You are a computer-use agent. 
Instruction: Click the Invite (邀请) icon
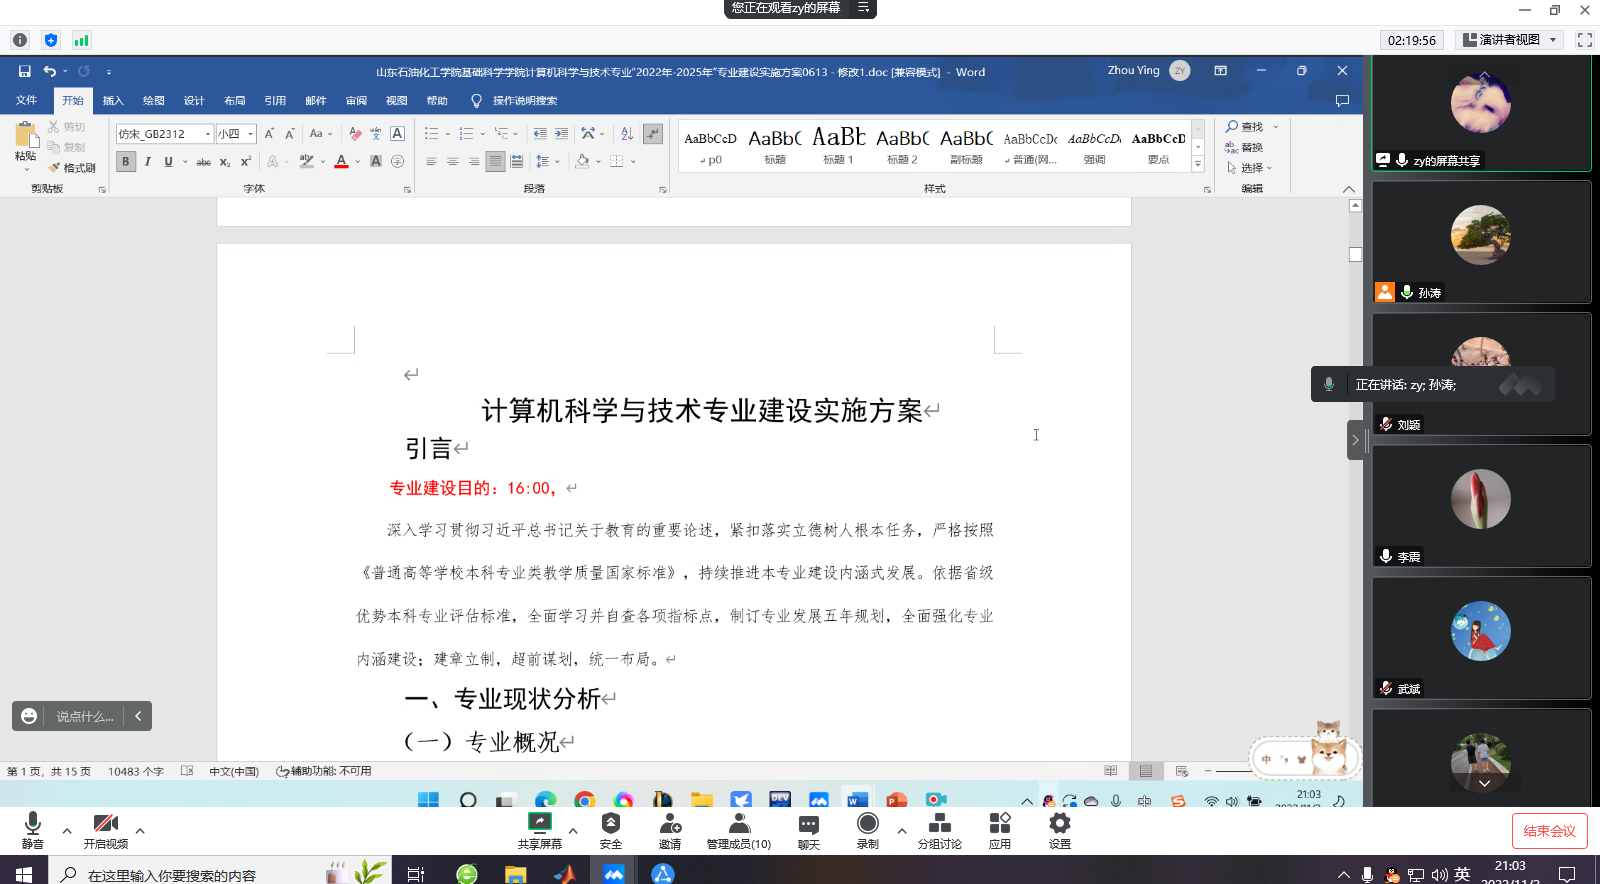(x=669, y=824)
